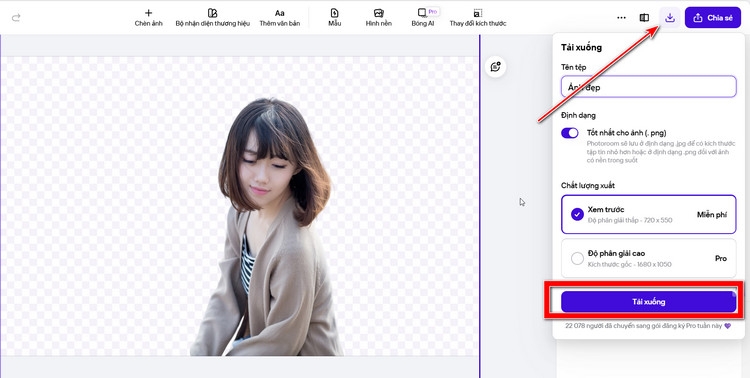Click the download icon in top bar
The height and width of the screenshot is (378, 750).
point(670,18)
